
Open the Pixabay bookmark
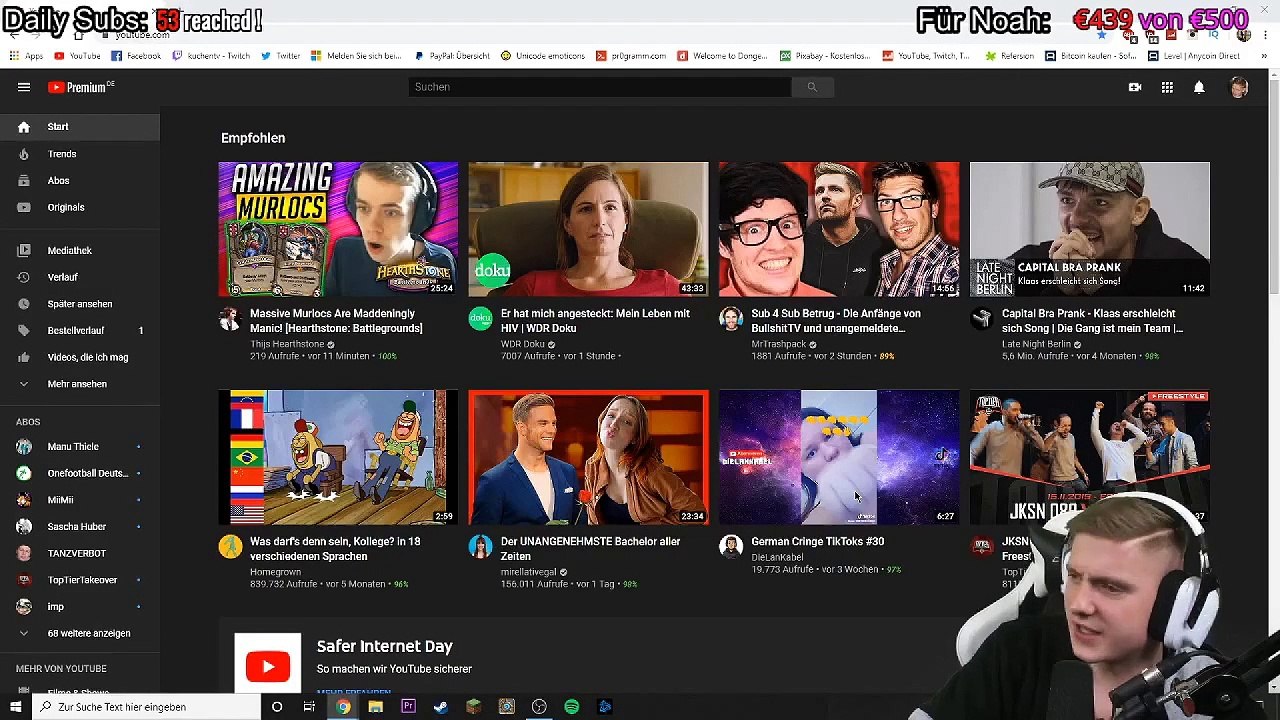[x=825, y=56]
